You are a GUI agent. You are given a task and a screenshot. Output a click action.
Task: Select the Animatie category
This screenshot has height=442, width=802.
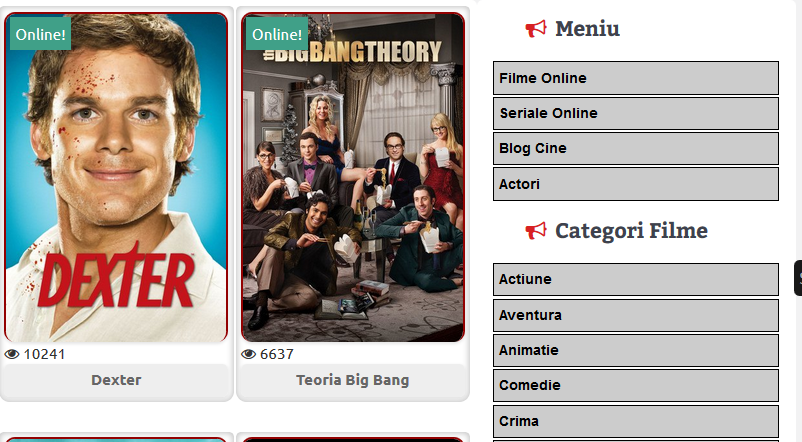point(636,350)
